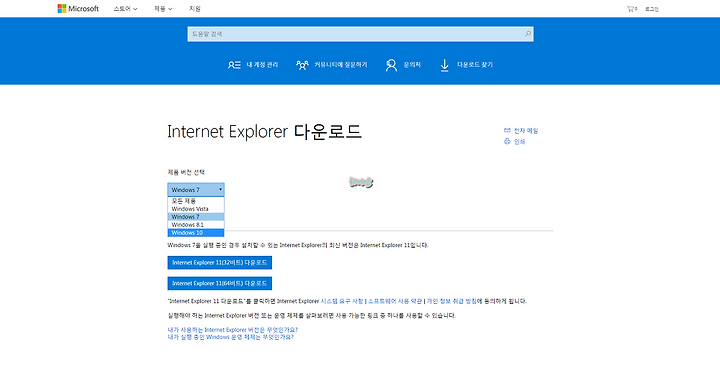Open 문의처 contact link
The width and height of the screenshot is (720, 365).
click(x=403, y=65)
